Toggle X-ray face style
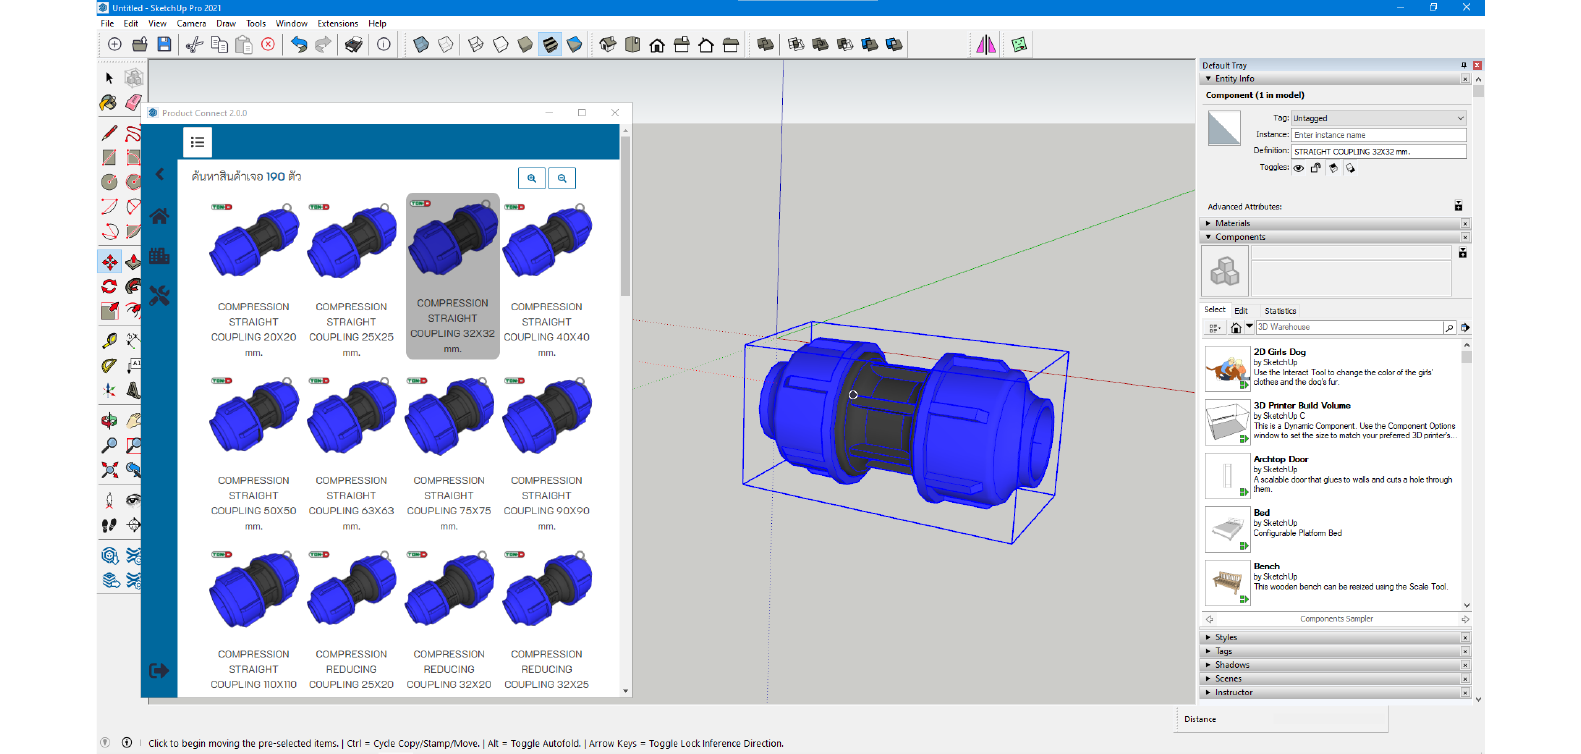This screenshot has height=754, width=1581. tap(421, 44)
